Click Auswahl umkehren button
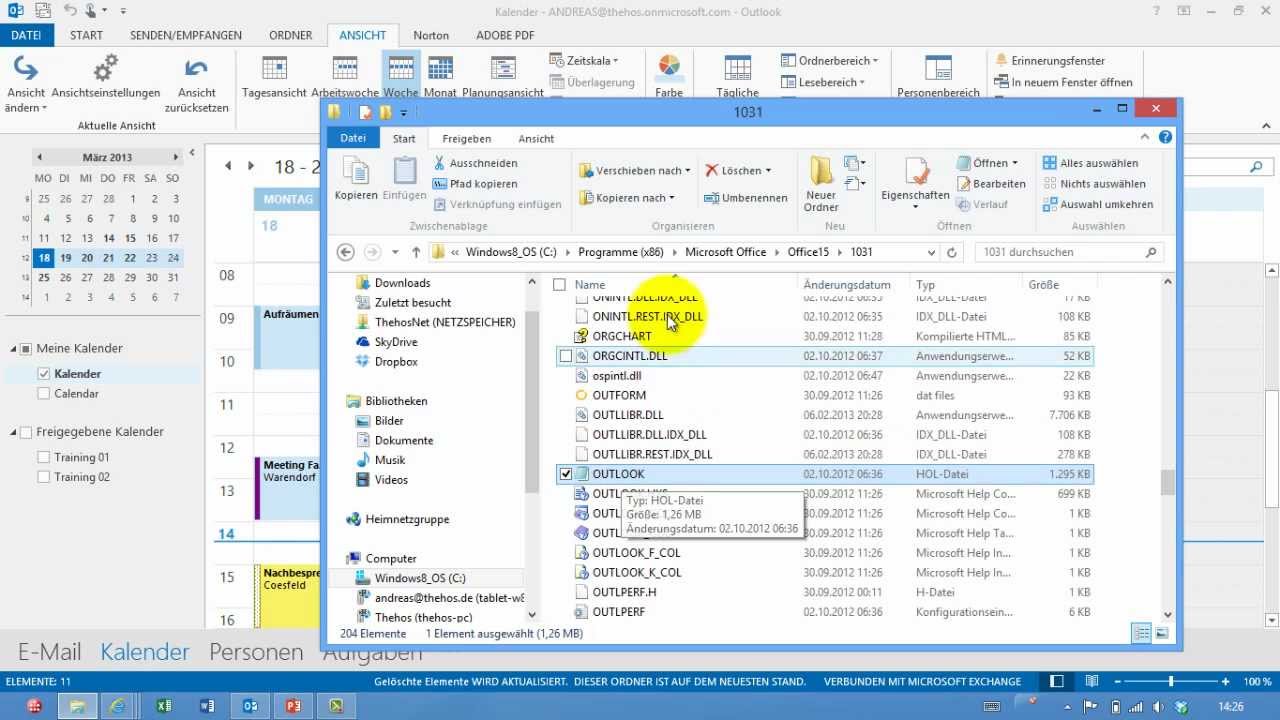Viewport: 1280px width, 720px height. pyautogui.click(x=1097, y=204)
